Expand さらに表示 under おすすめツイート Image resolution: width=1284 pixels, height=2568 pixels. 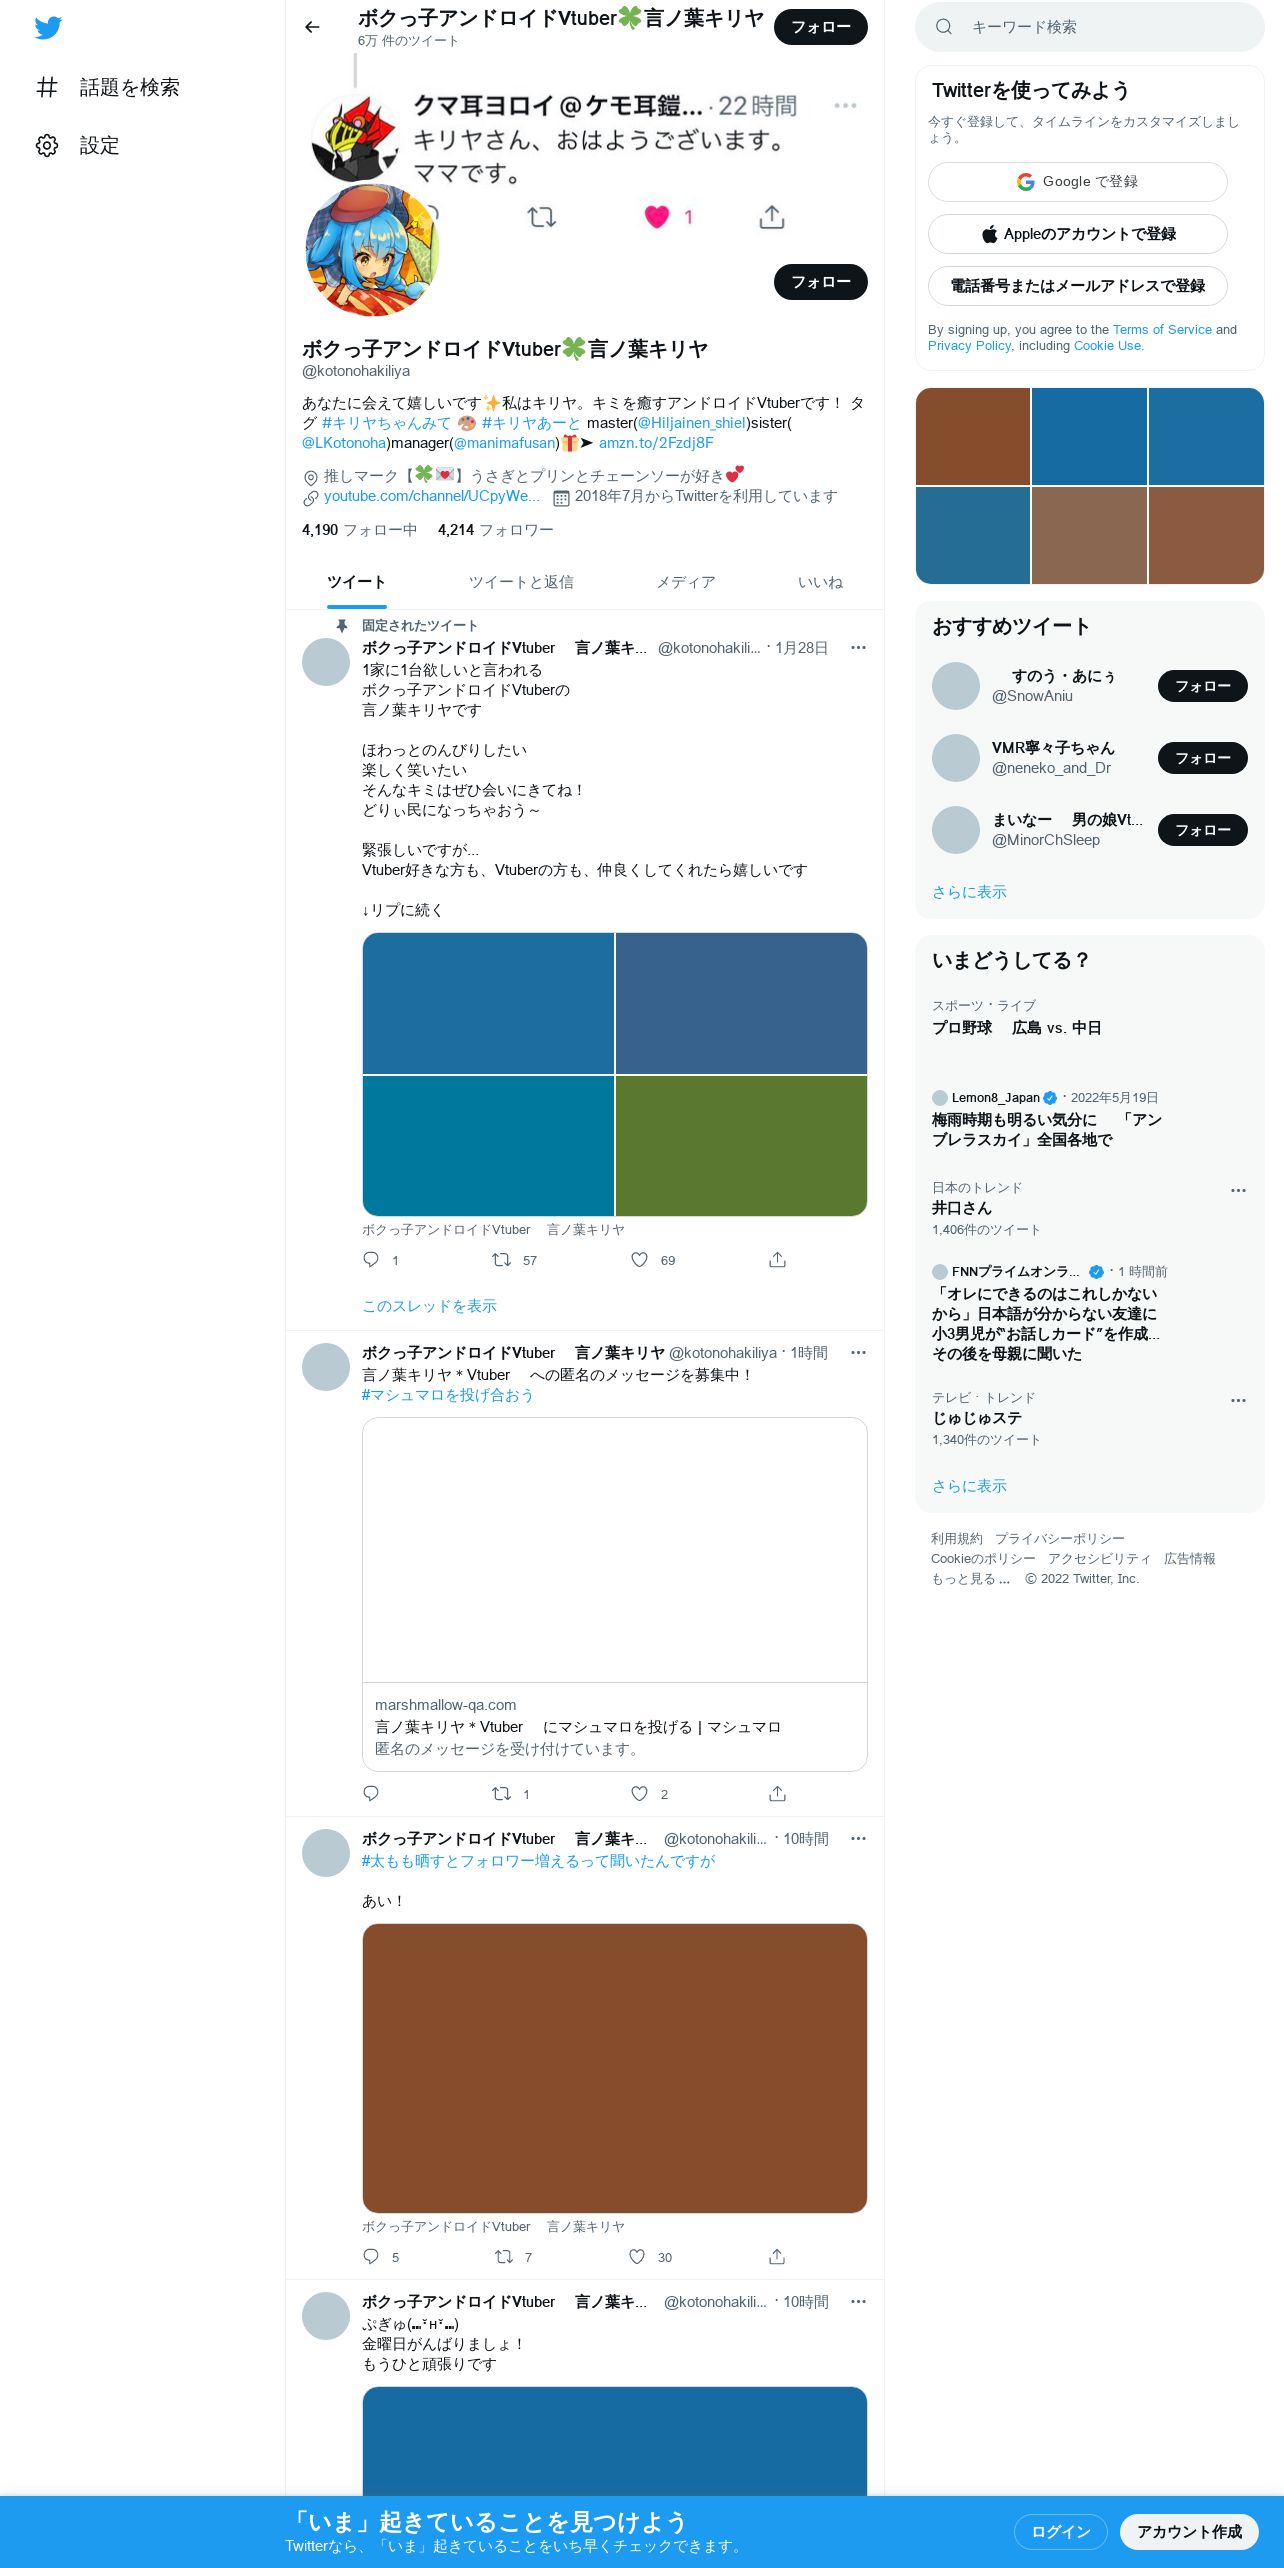(x=969, y=892)
